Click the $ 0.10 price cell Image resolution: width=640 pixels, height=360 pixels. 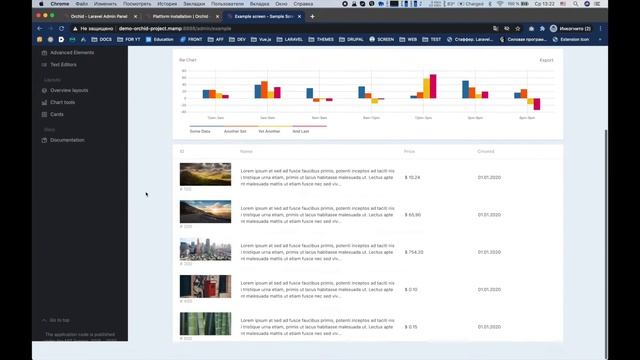[x=411, y=290]
